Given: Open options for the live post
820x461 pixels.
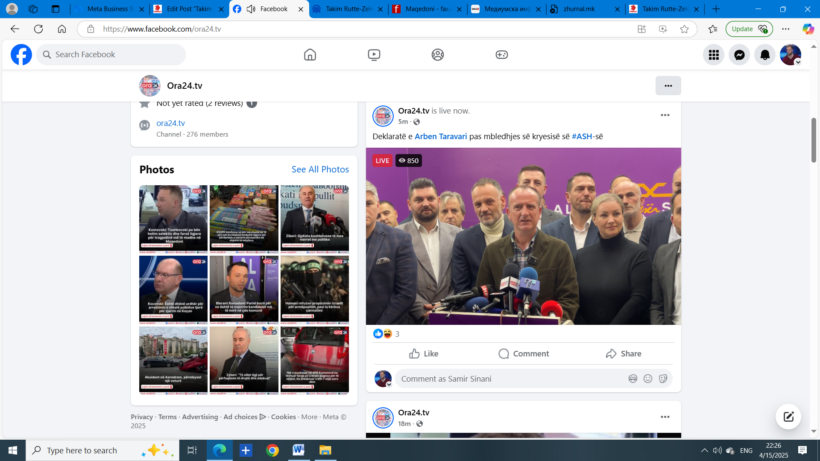Looking at the screenshot, I should point(665,115).
